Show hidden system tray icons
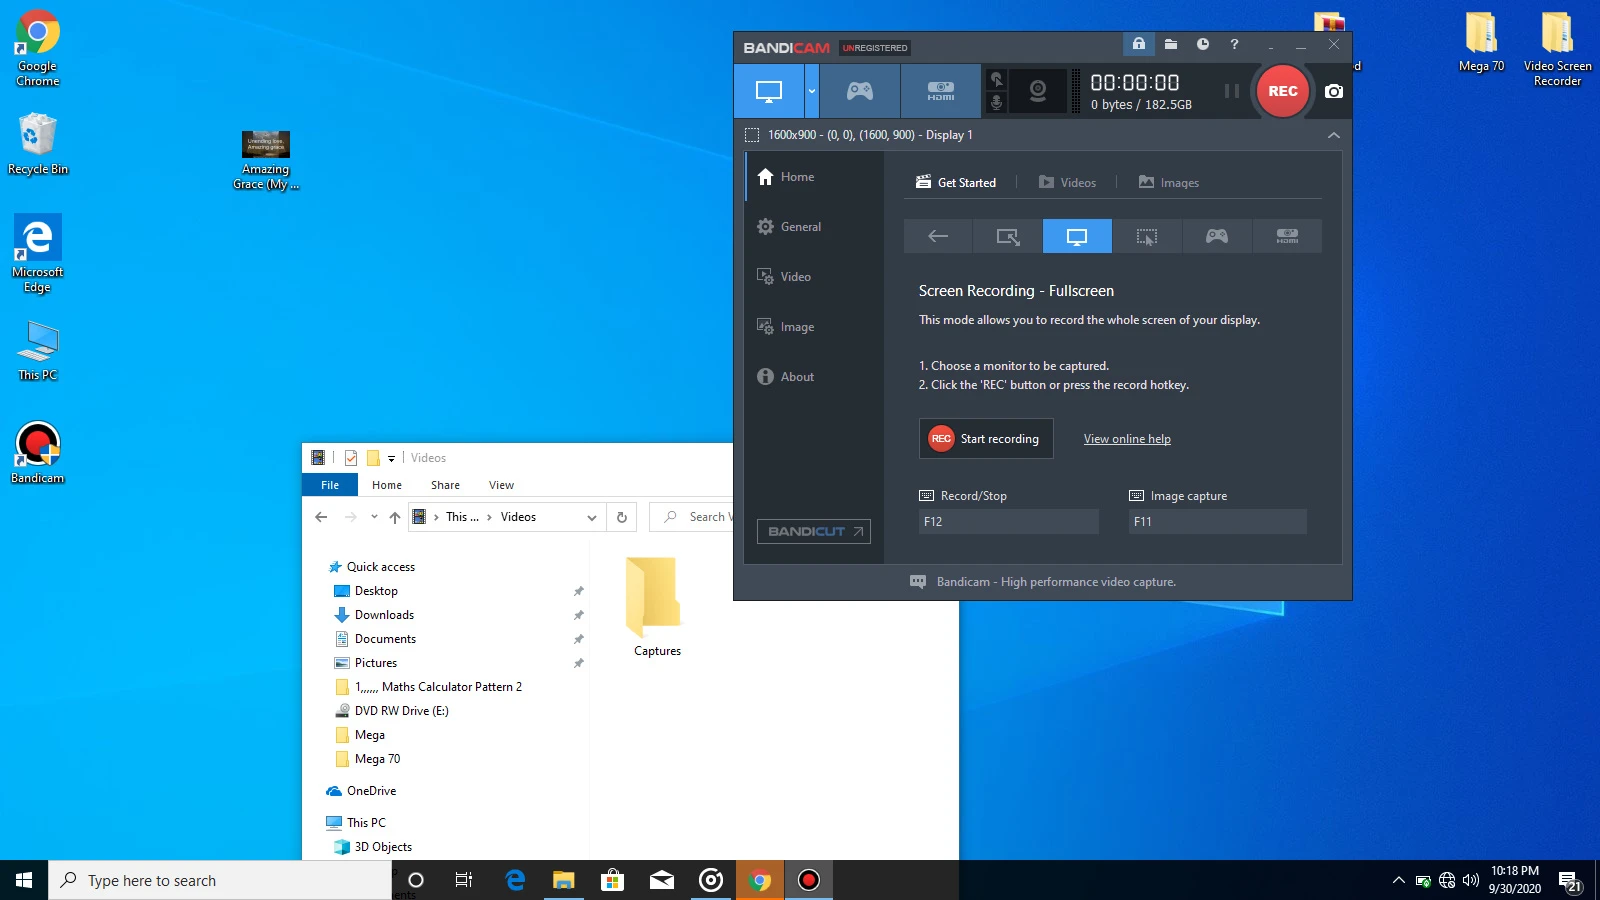This screenshot has width=1600, height=900. click(1398, 880)
